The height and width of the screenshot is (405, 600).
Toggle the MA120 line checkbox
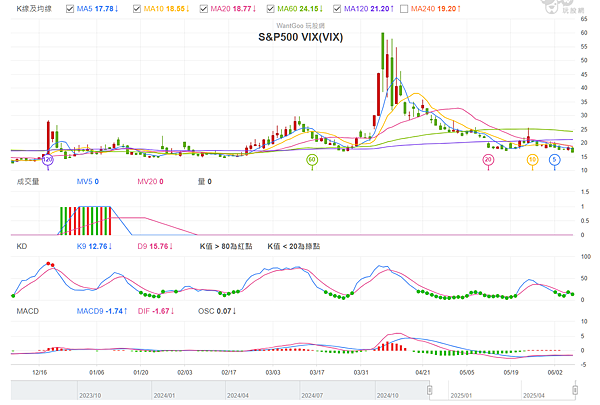pyautogui.click(x=337, y=9)
